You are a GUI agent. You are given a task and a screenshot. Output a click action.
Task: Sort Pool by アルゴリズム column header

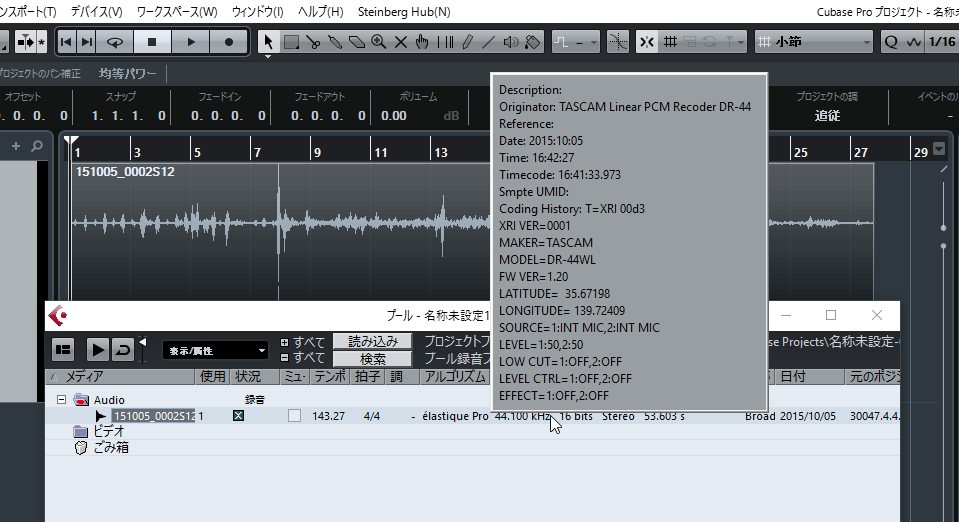pos(456,376)
